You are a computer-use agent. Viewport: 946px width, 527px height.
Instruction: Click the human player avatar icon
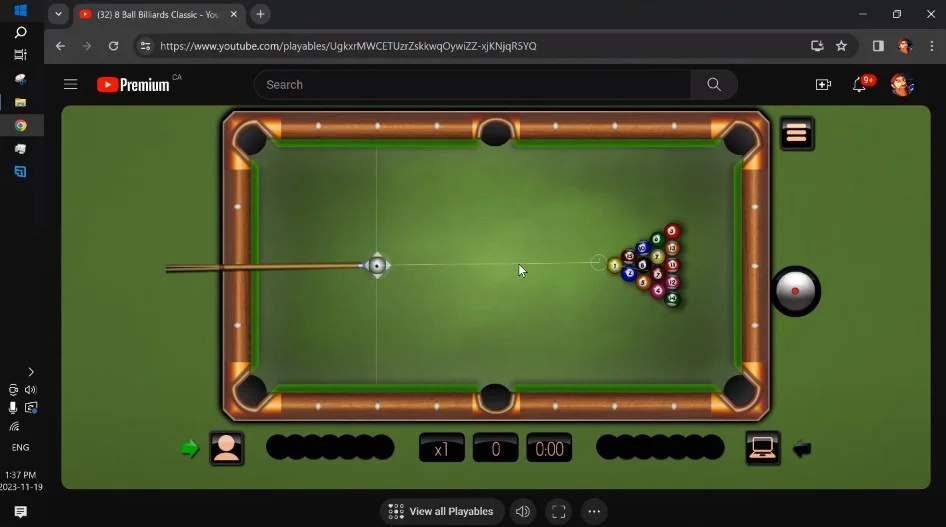tap(227, 448)
